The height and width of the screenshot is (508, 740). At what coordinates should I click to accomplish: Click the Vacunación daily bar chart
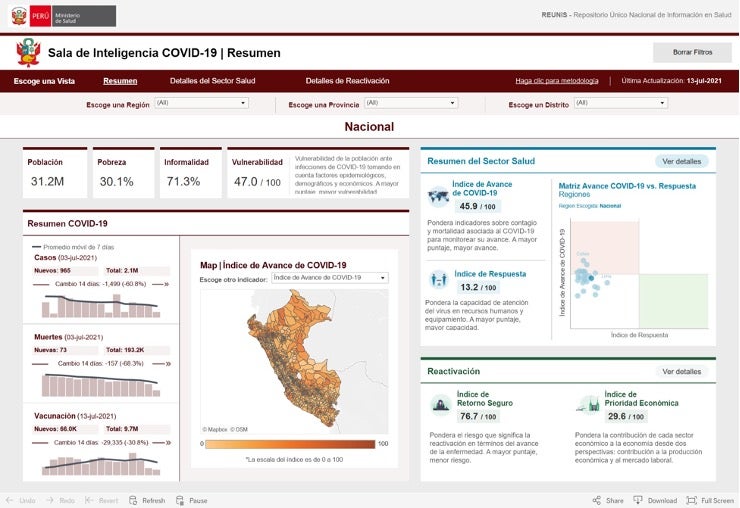(101, 464)
